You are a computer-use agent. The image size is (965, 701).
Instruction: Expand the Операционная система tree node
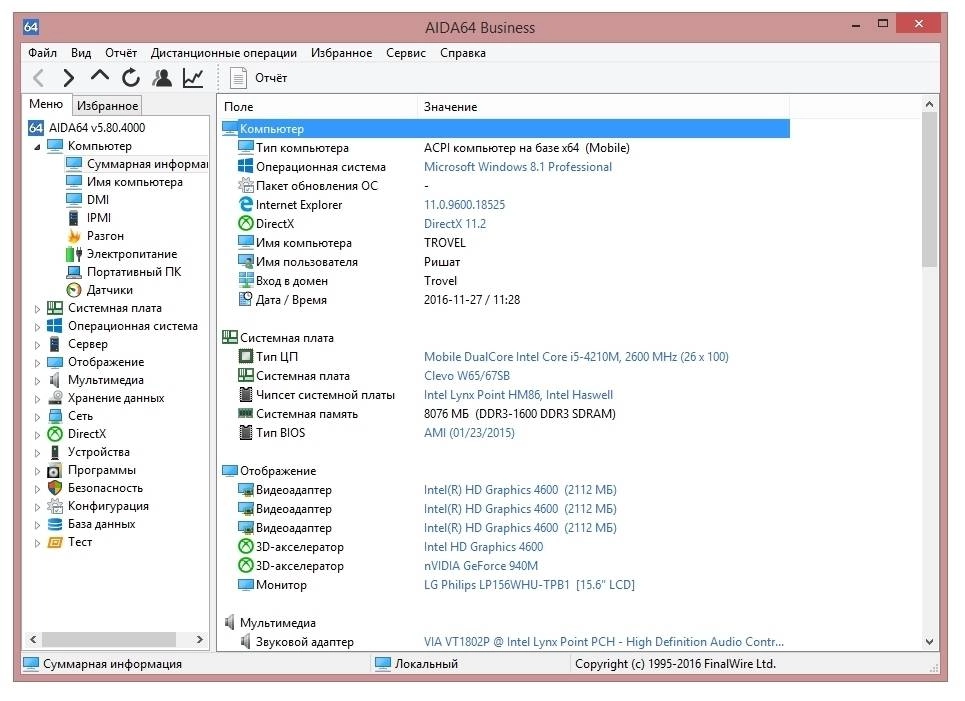pyautogui.click(x=37, y=327)
